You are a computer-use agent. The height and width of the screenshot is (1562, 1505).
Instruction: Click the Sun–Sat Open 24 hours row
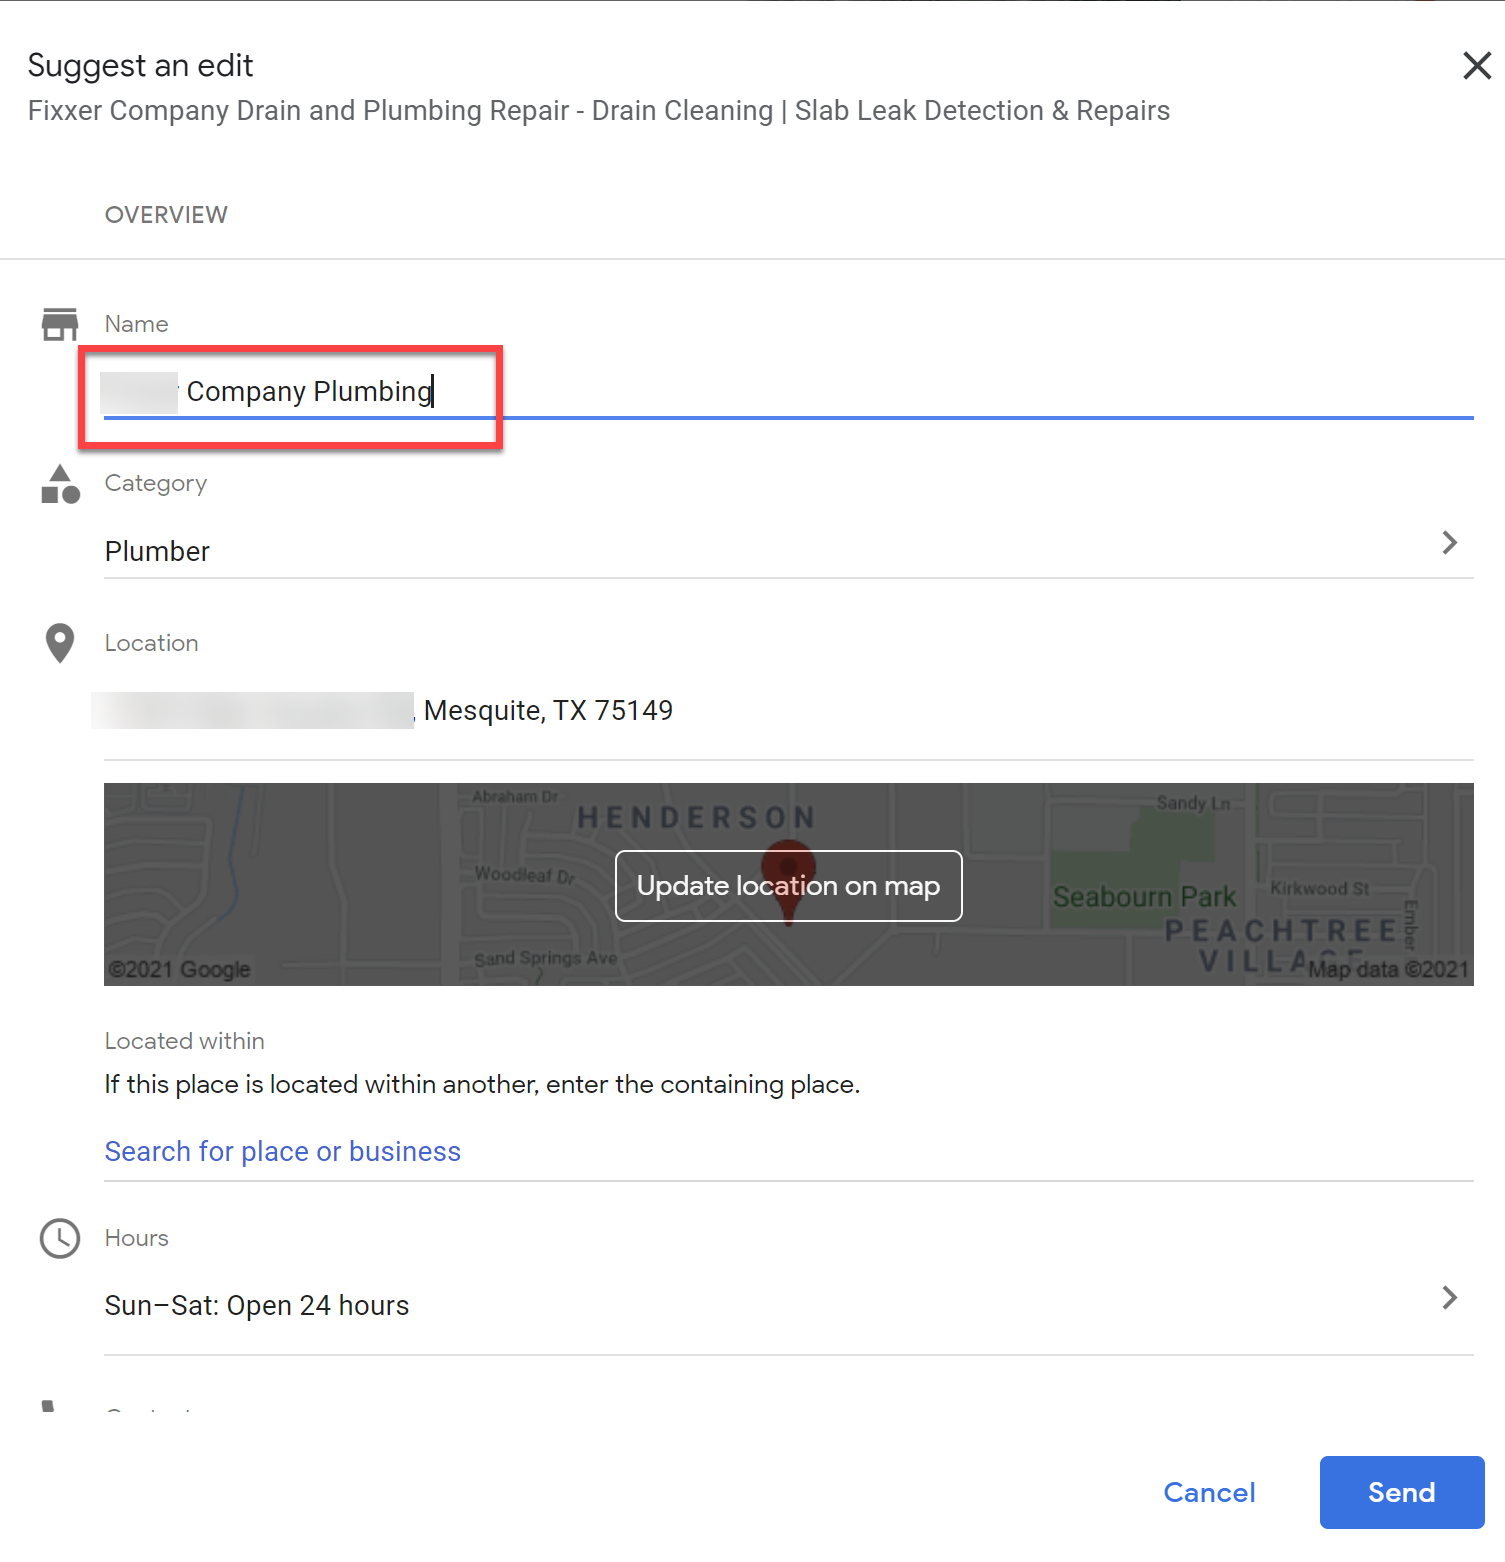(256, 1304)
